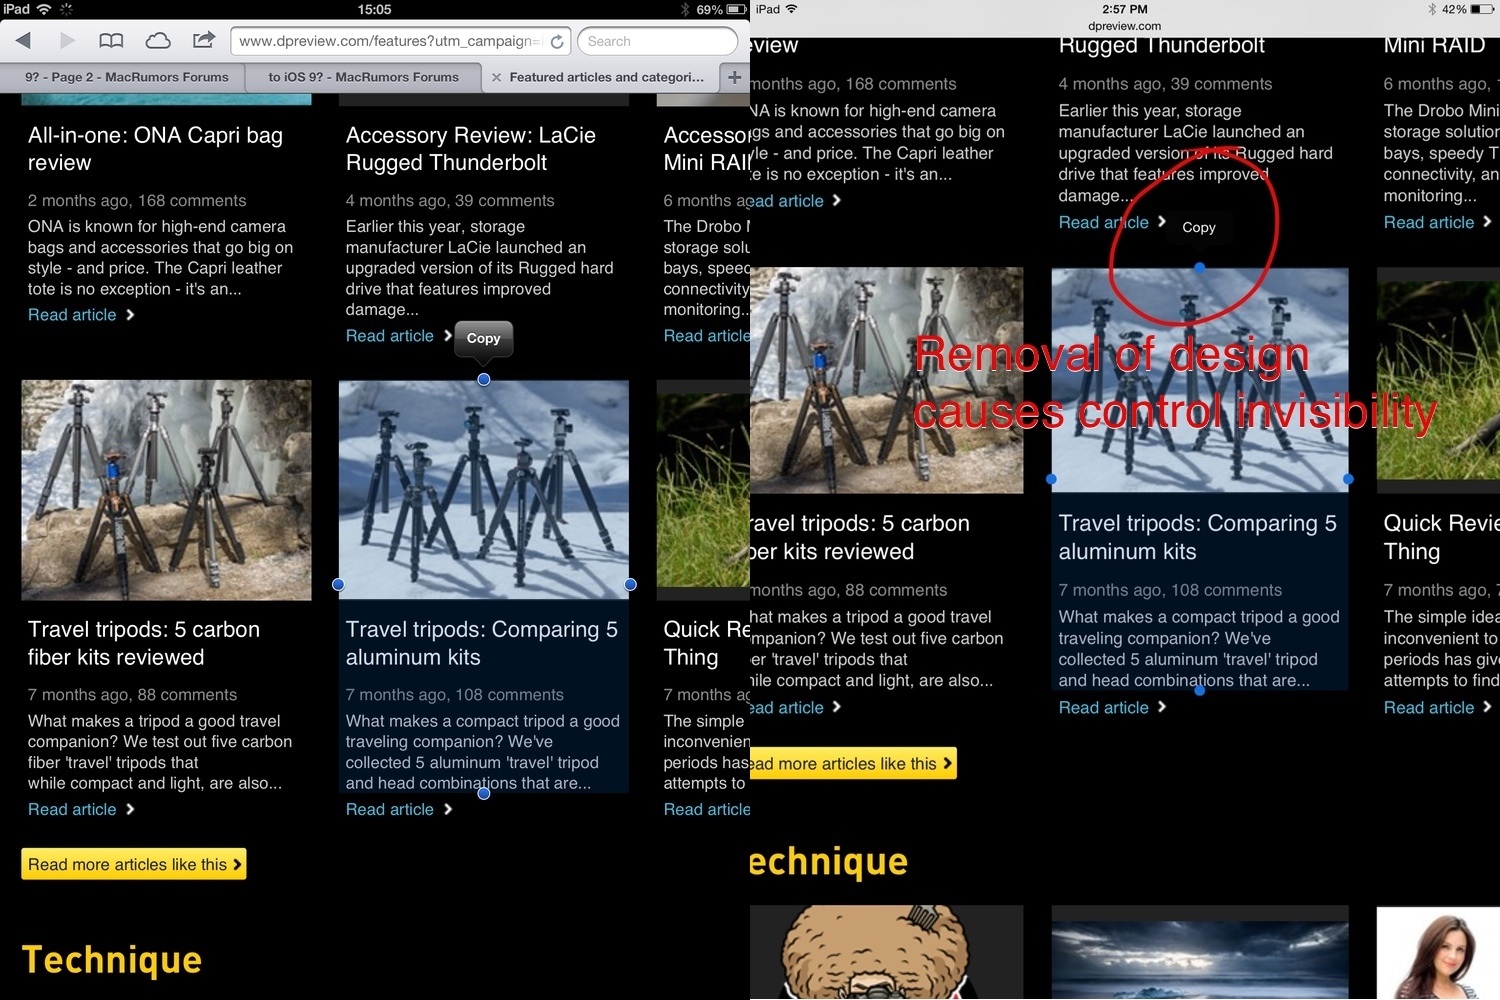Image resolution: width=1500 pixels, height=1000 pixels.
Task: Click the aluminum tripods thumbnail, right screenshot
Action: tap(1200, 380)
